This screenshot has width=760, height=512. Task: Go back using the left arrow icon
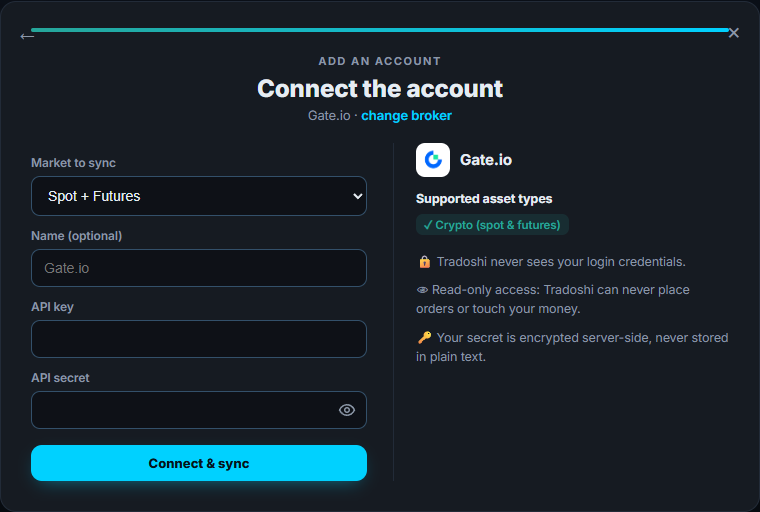pos(27,36)
